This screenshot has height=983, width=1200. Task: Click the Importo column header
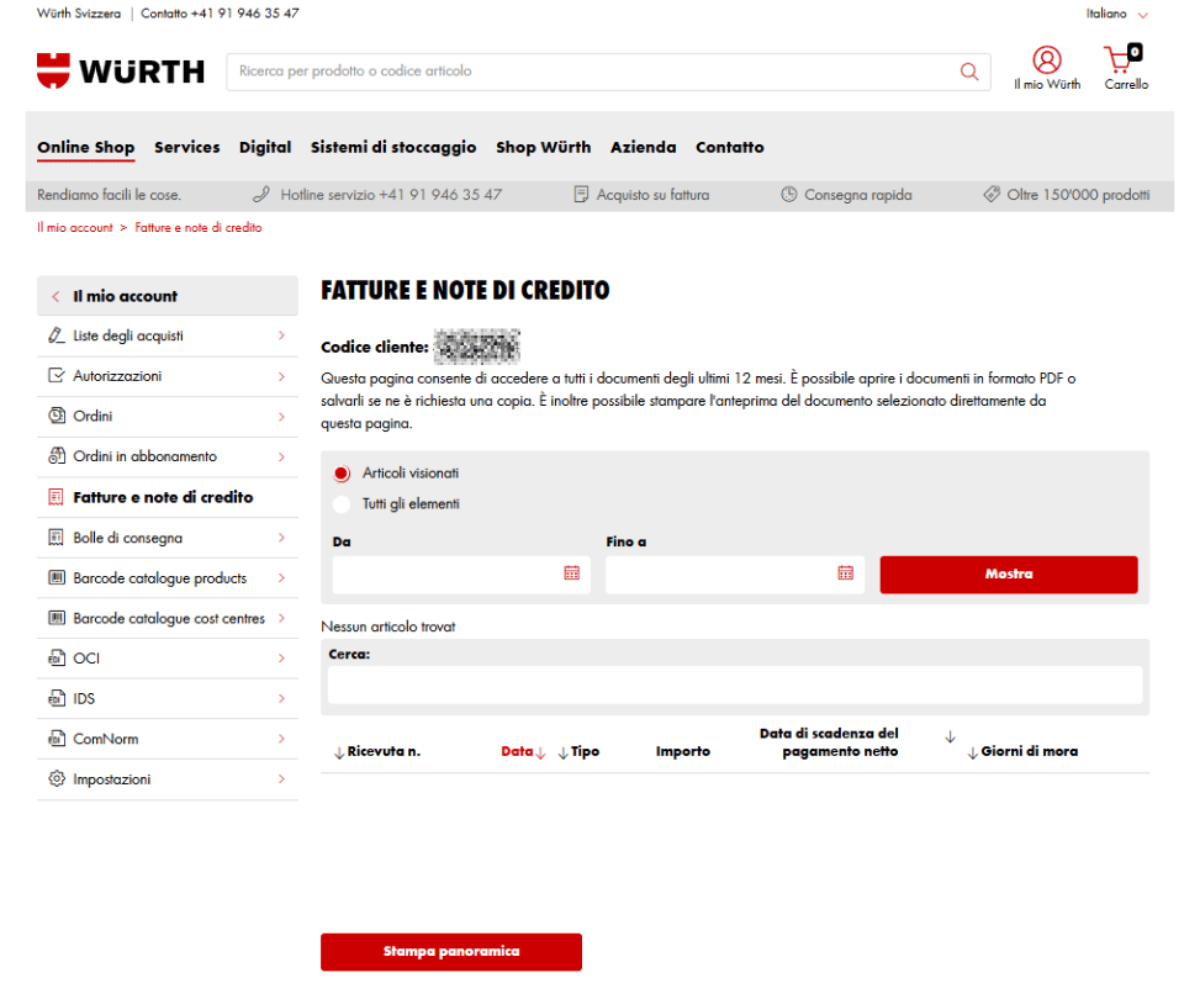683,752
